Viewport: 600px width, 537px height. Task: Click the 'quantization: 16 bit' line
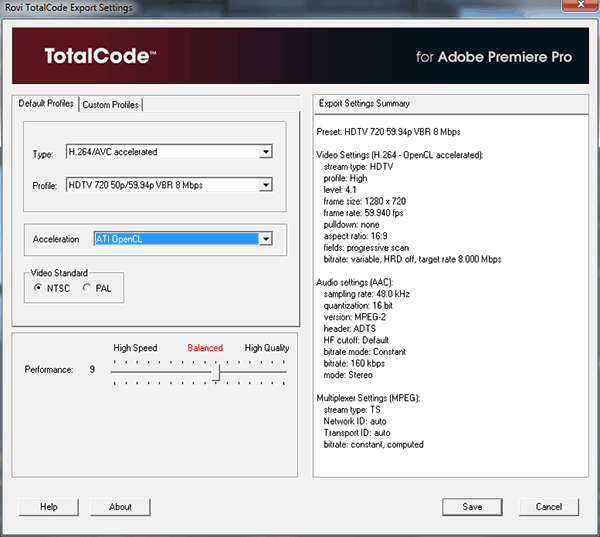(358, 305)
